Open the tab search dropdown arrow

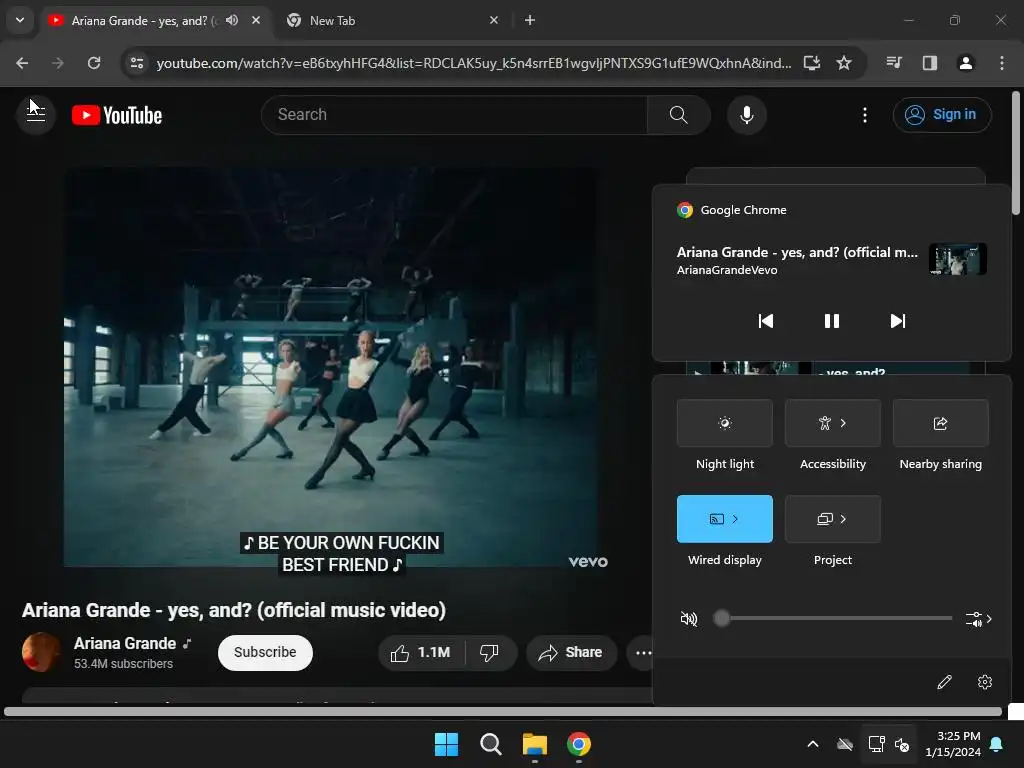20,20
